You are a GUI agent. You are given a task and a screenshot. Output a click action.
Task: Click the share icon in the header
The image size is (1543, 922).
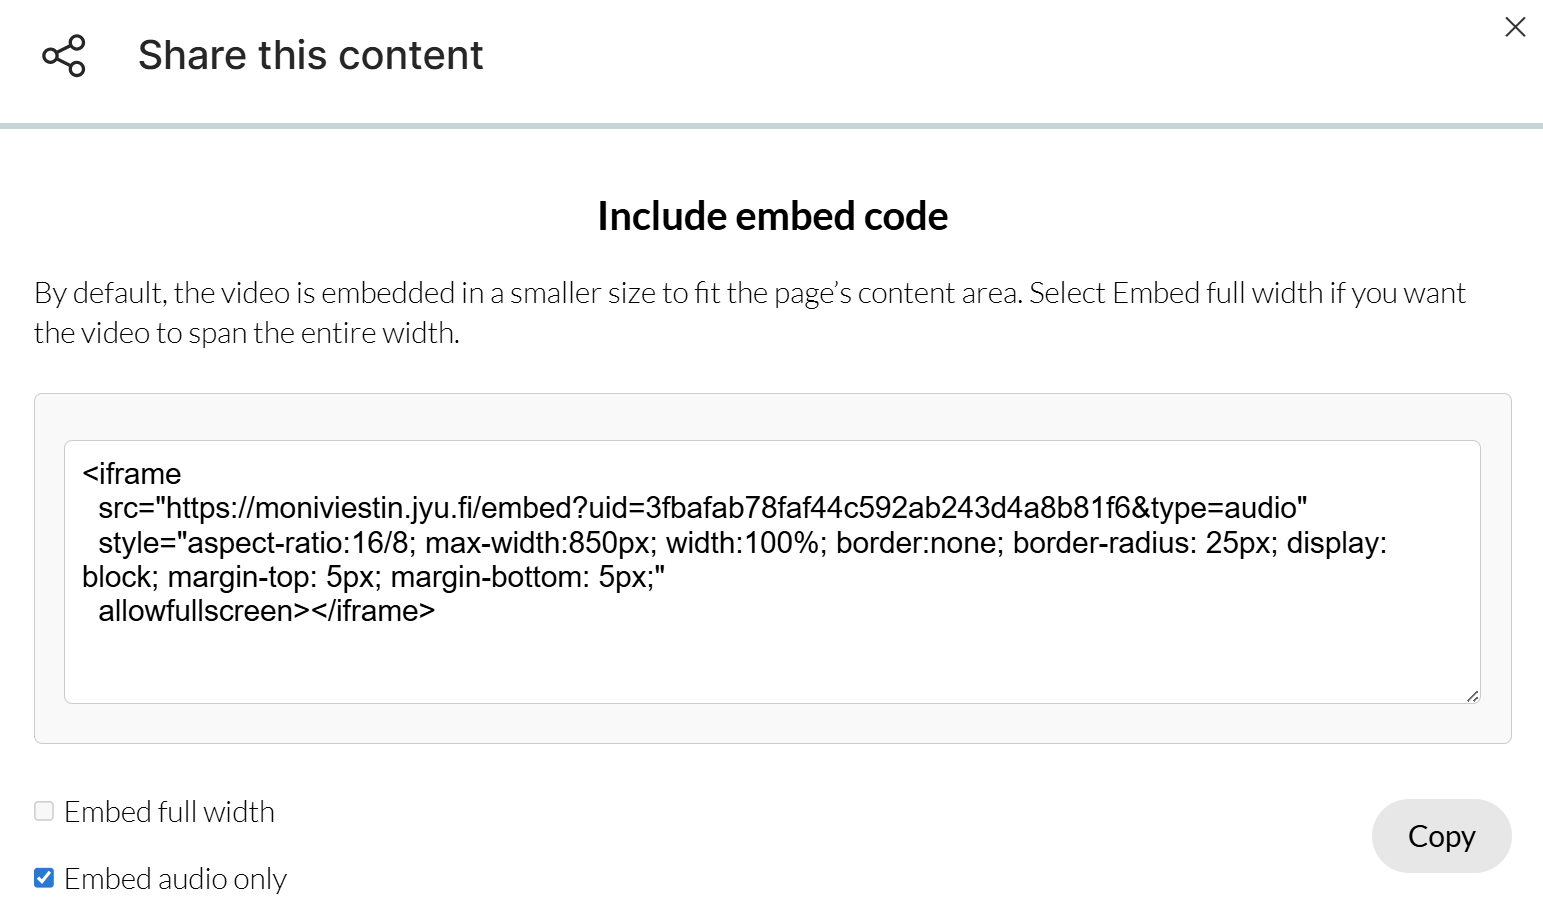64,56
